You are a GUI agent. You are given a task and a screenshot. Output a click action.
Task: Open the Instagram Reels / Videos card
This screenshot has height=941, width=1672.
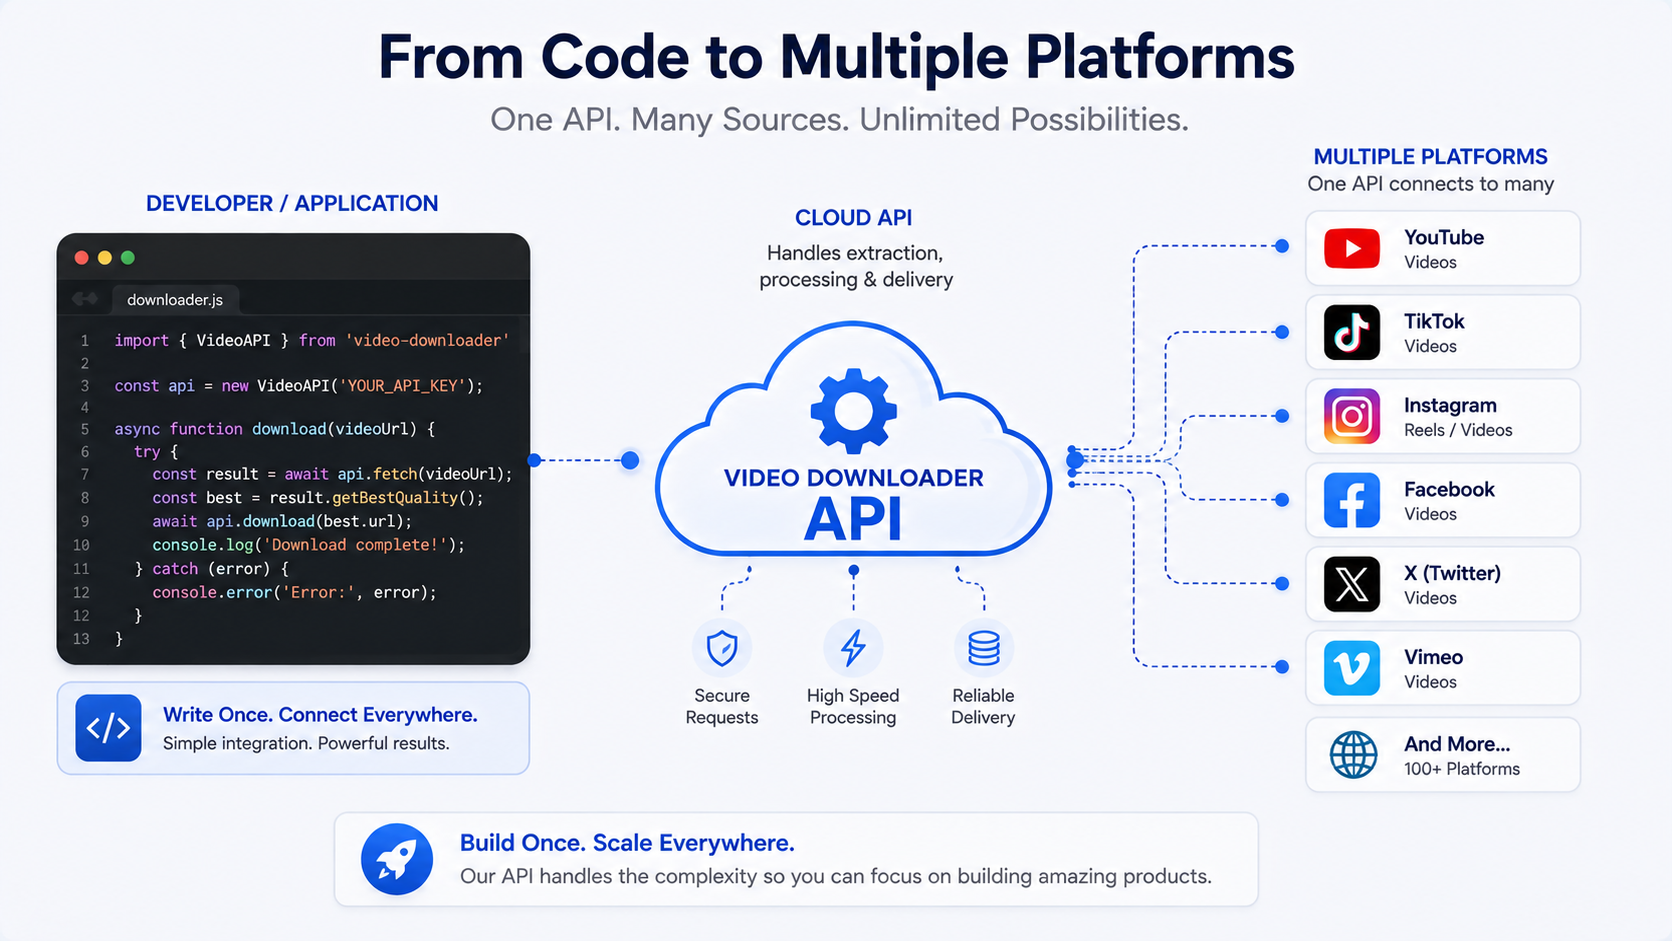point(1443,416)
